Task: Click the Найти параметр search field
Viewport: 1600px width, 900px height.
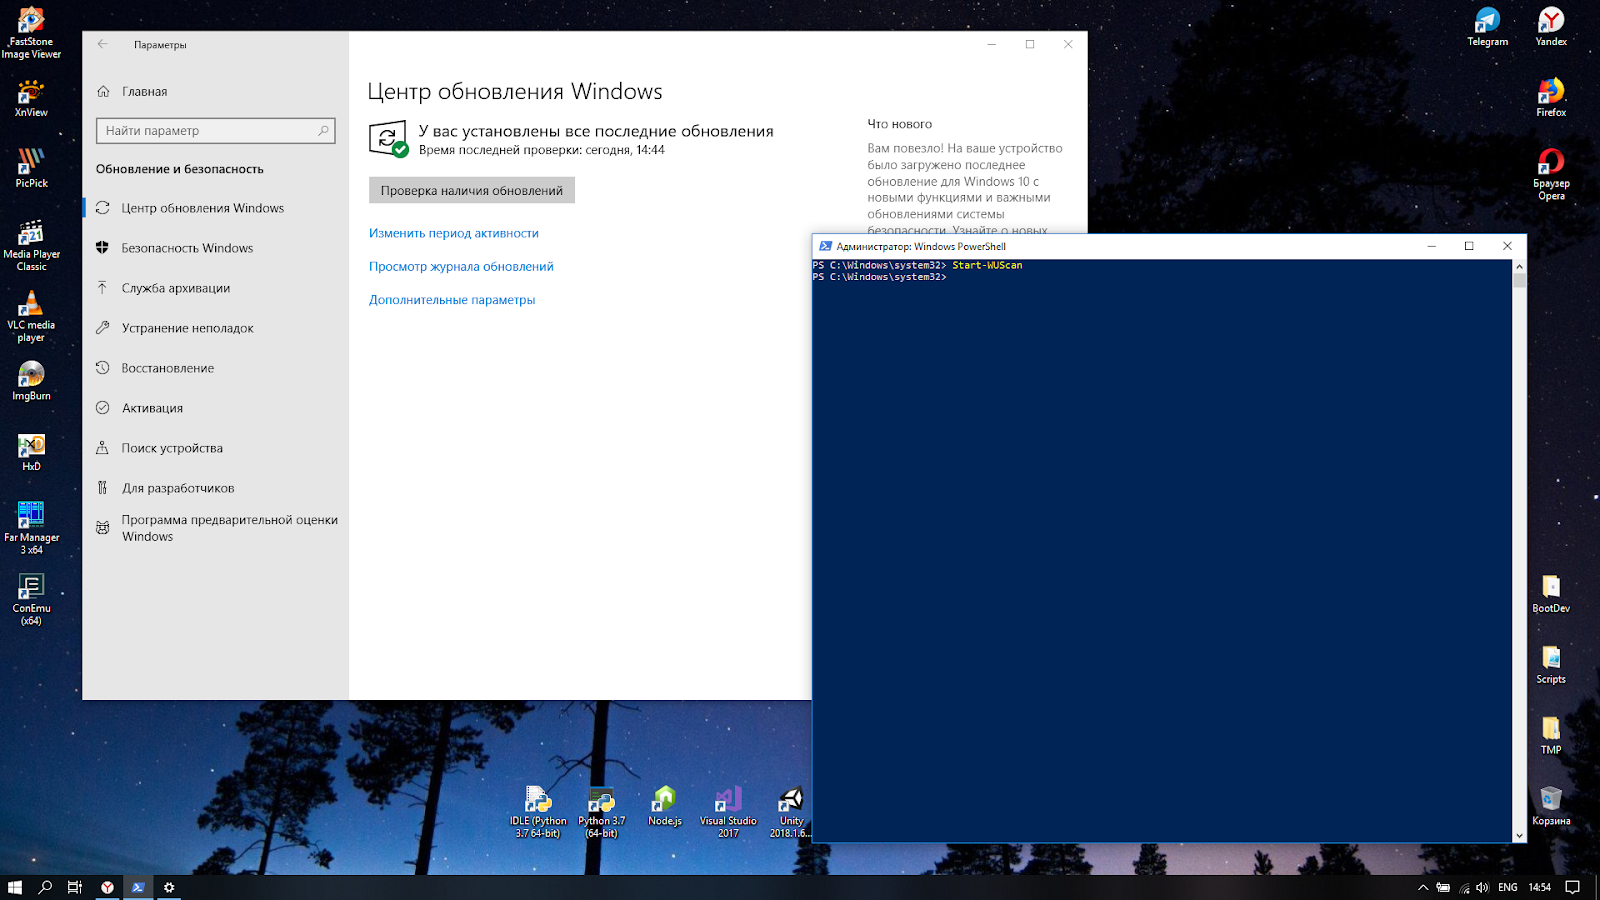Action: [215, 131]
